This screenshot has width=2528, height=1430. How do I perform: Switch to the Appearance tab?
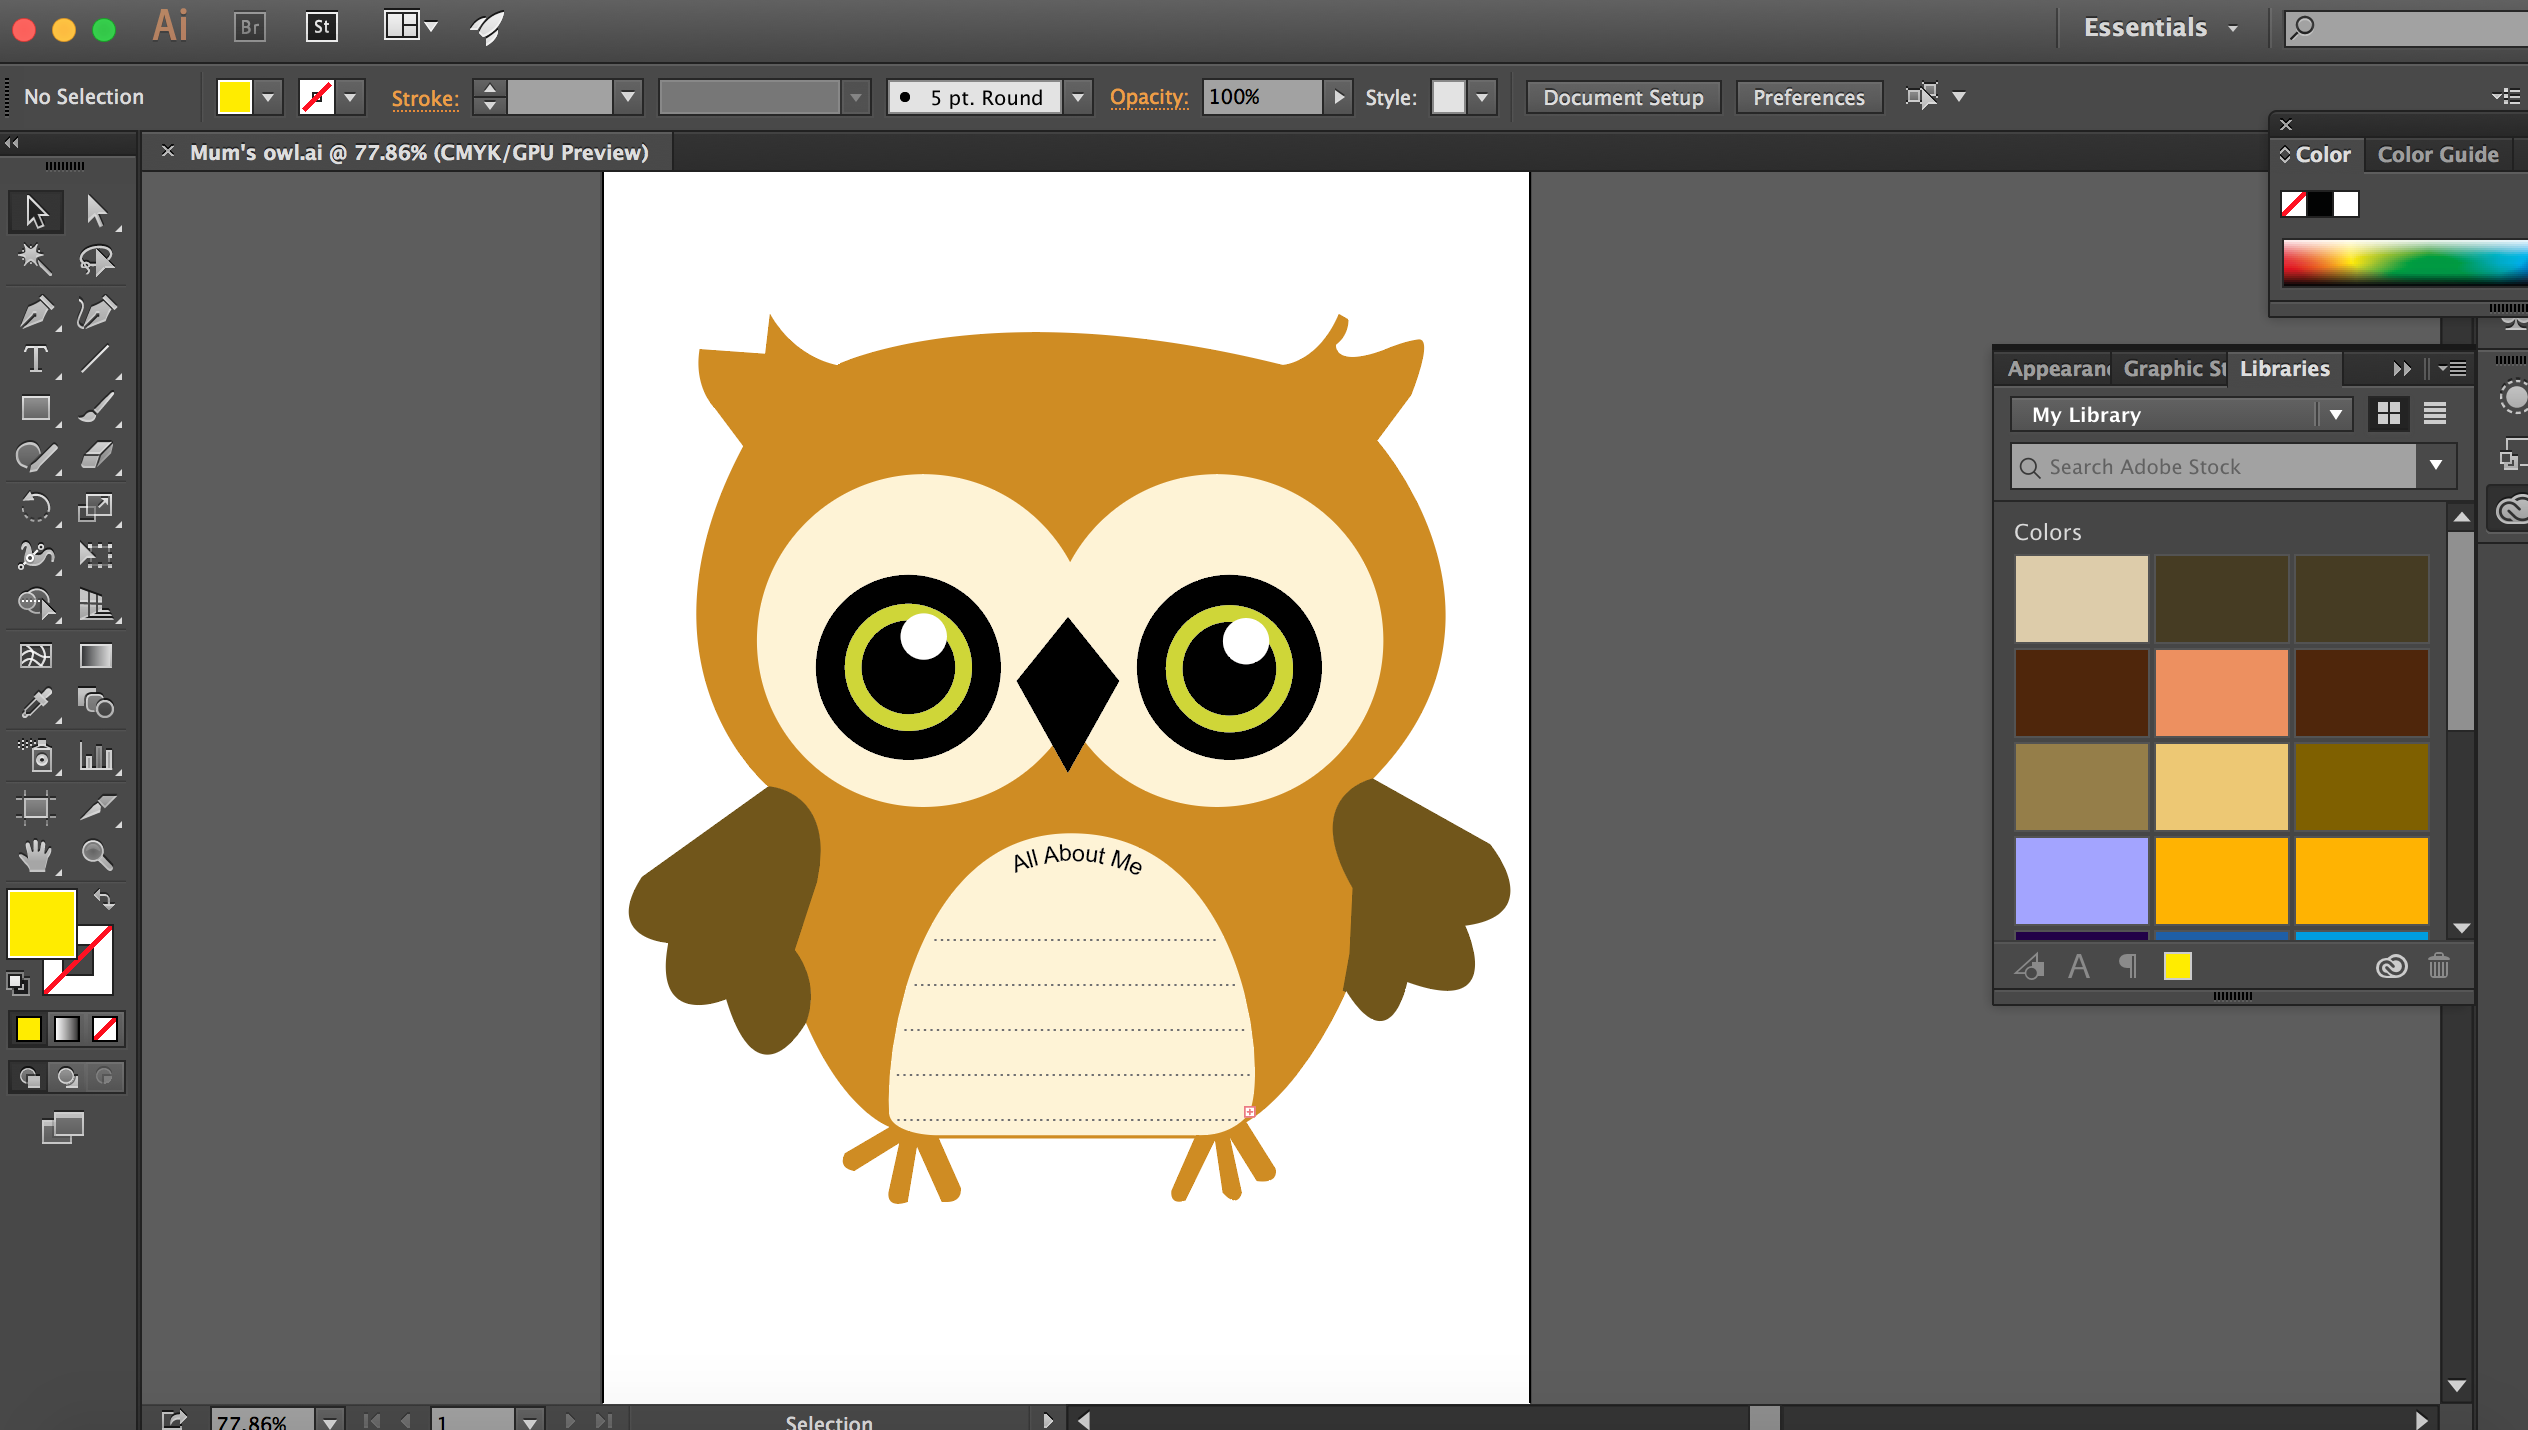coord(2056,369)
